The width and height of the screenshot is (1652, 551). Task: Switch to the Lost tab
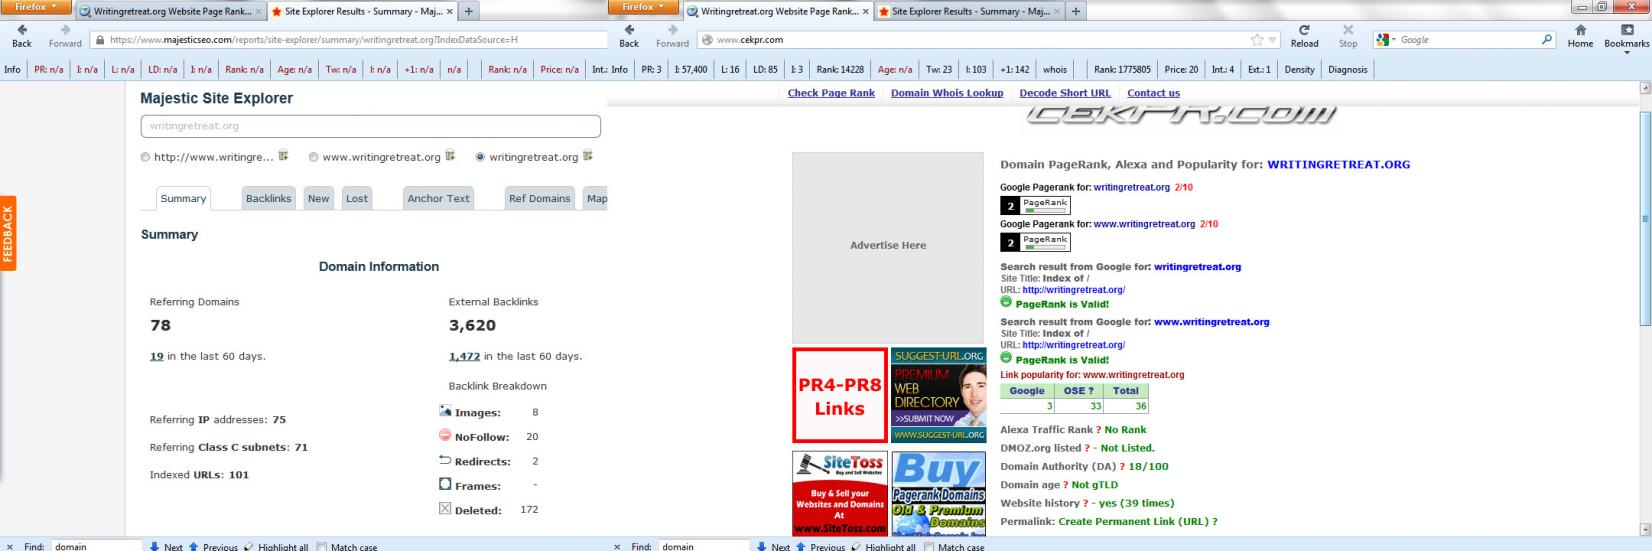coord(357,198)
